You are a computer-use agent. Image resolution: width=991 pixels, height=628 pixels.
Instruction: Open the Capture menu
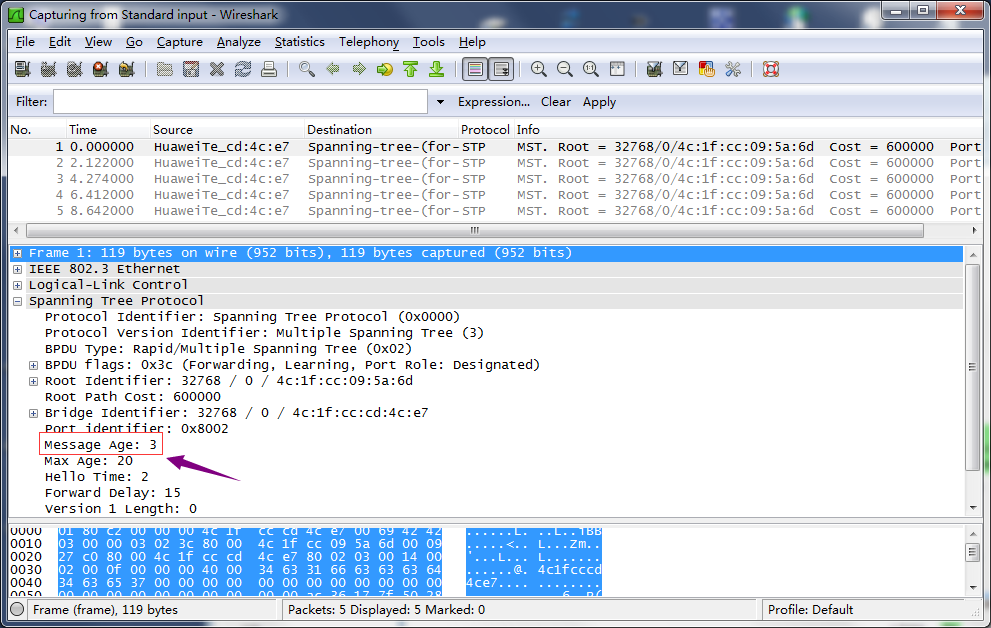[x=179, y=42]
